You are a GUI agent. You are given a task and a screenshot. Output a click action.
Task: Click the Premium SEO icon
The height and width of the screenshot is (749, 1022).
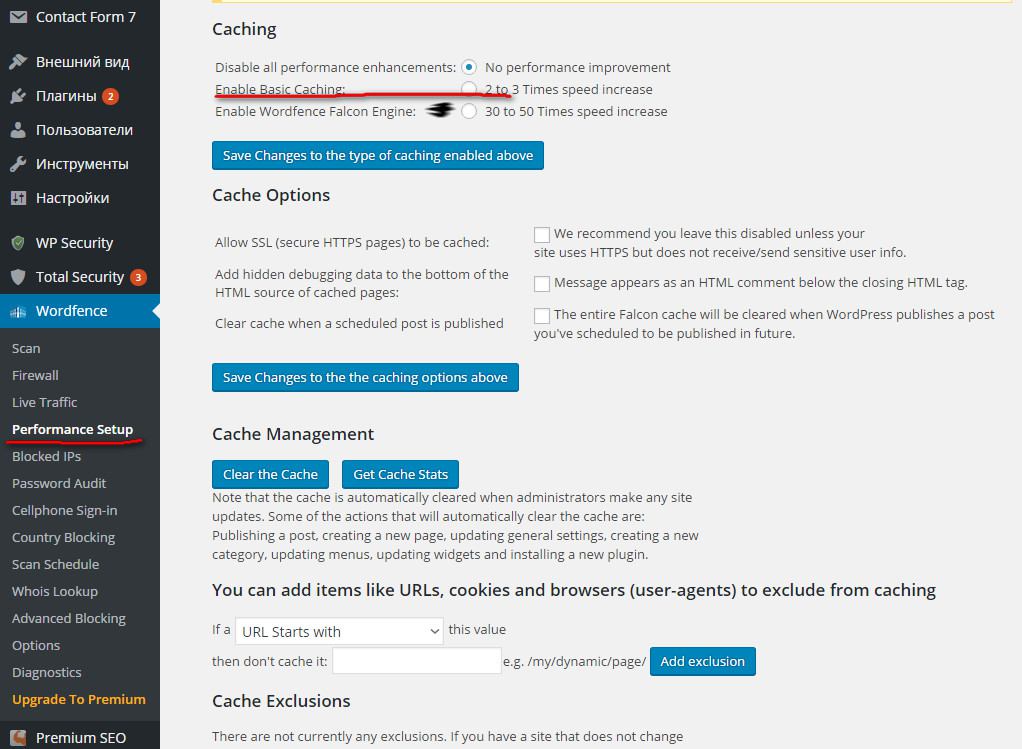[x=18, y=738]
